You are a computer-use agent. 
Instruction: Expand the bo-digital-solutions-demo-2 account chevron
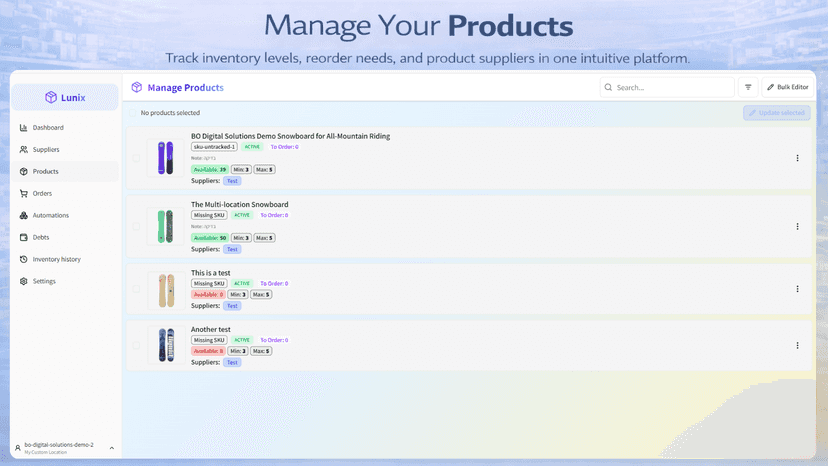tap(112, 448)
